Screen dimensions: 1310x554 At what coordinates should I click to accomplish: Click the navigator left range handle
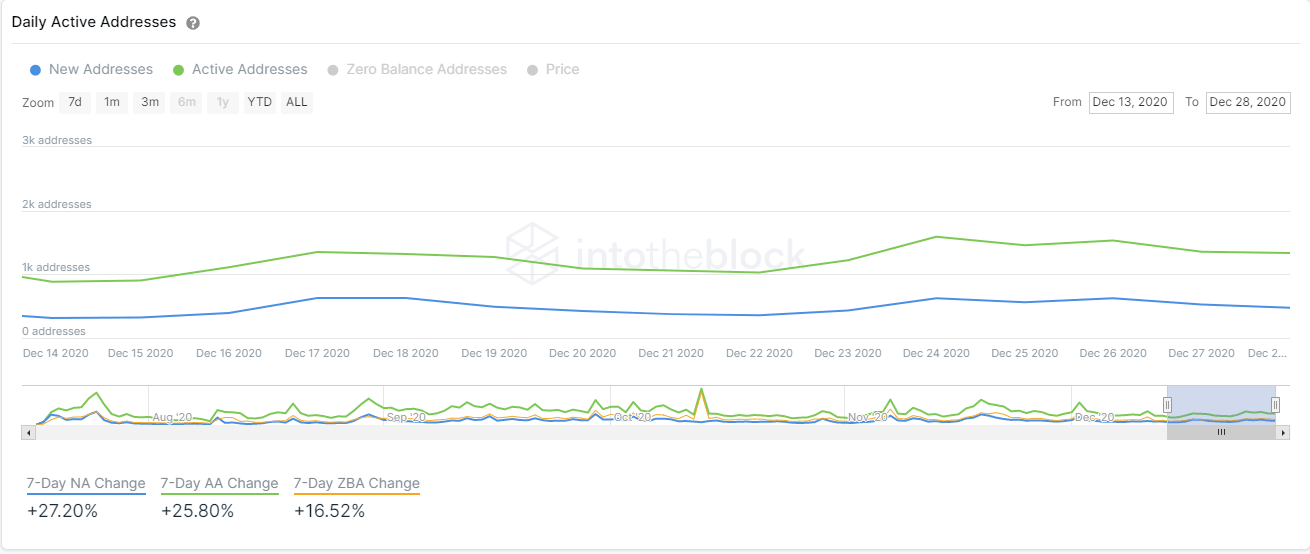1167,405
